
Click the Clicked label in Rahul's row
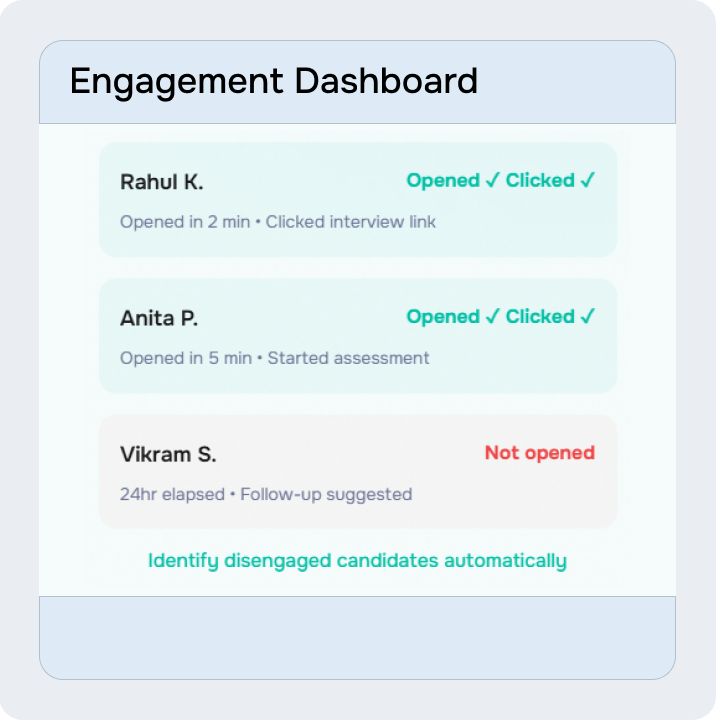[540, 181]
